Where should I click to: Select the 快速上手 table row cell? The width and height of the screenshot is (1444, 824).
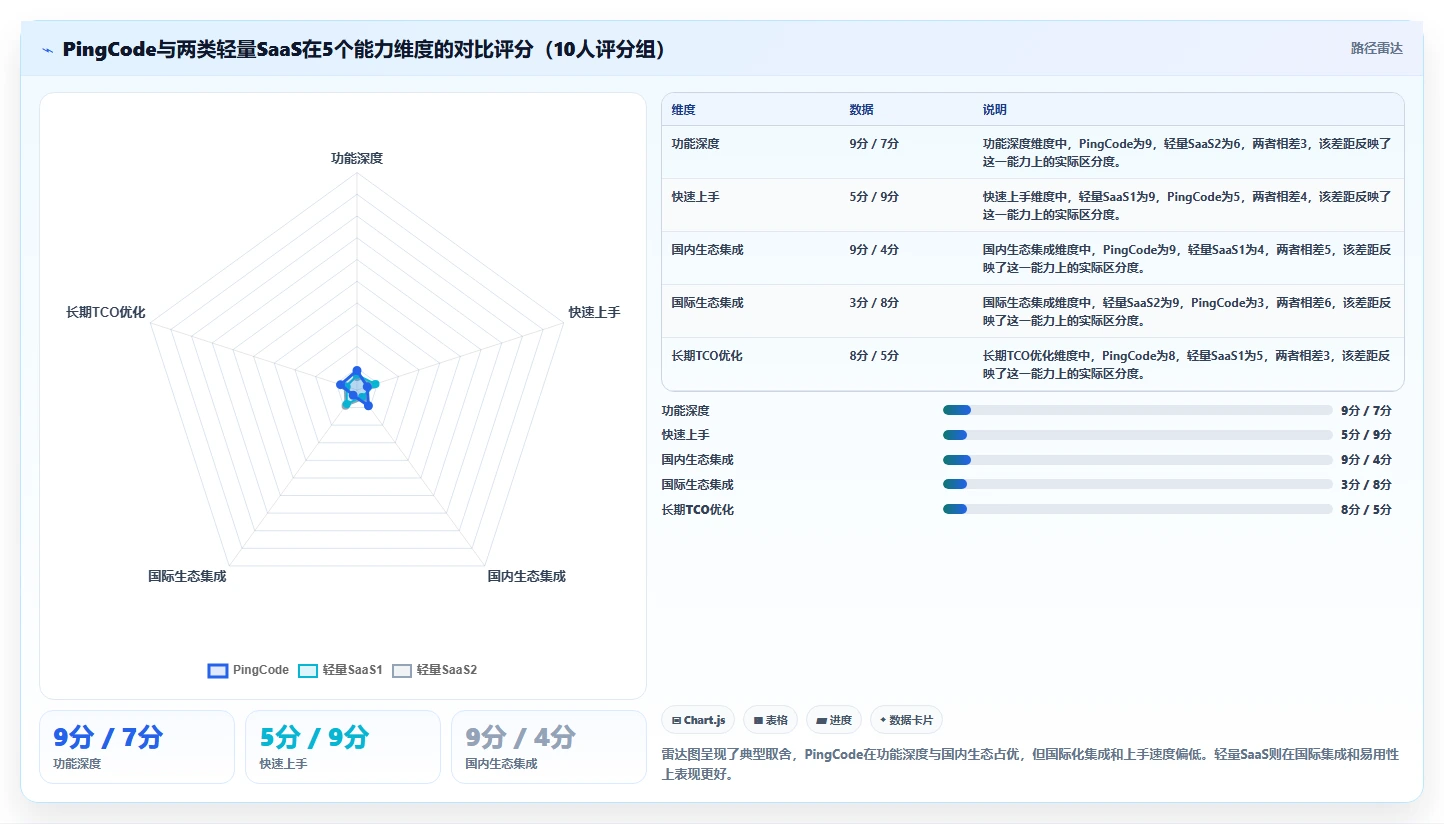pos(696,197)
